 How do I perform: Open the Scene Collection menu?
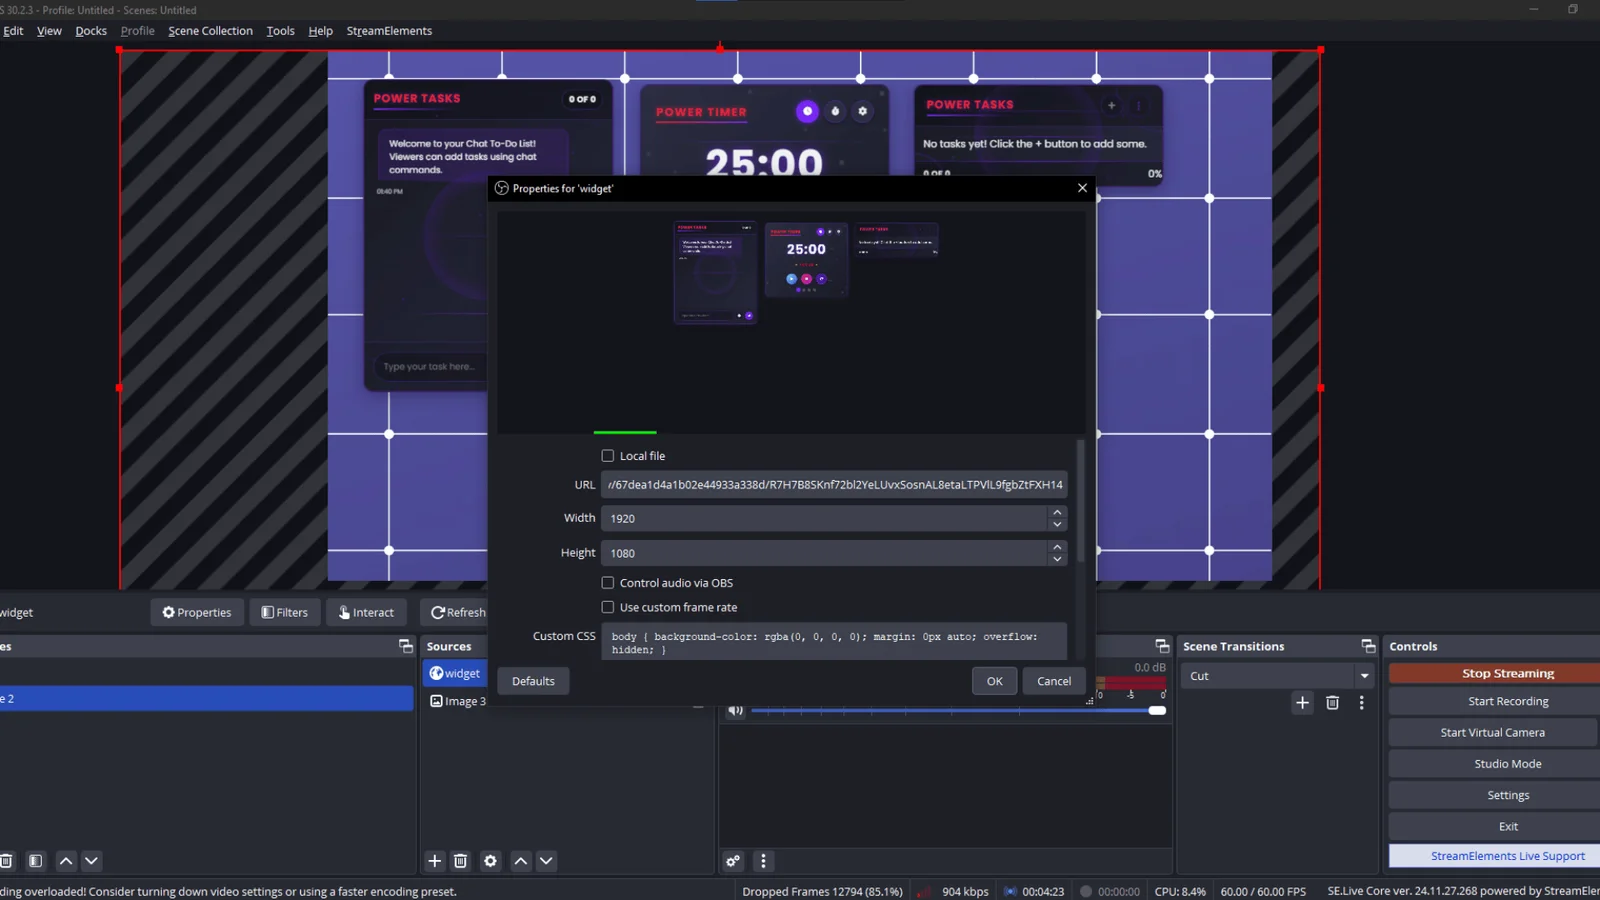(210, 31)
